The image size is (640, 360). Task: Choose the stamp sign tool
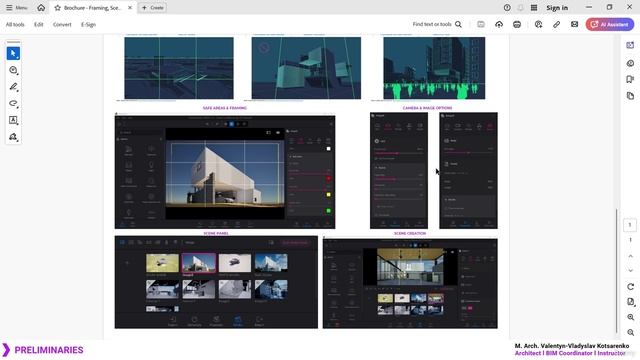(x=13, y=137)
